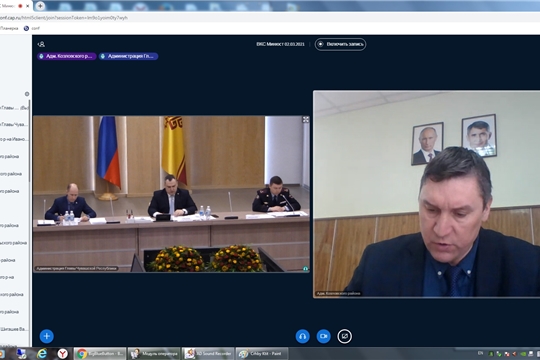Click the Адм. Козловского района name label

coord(338,294)
